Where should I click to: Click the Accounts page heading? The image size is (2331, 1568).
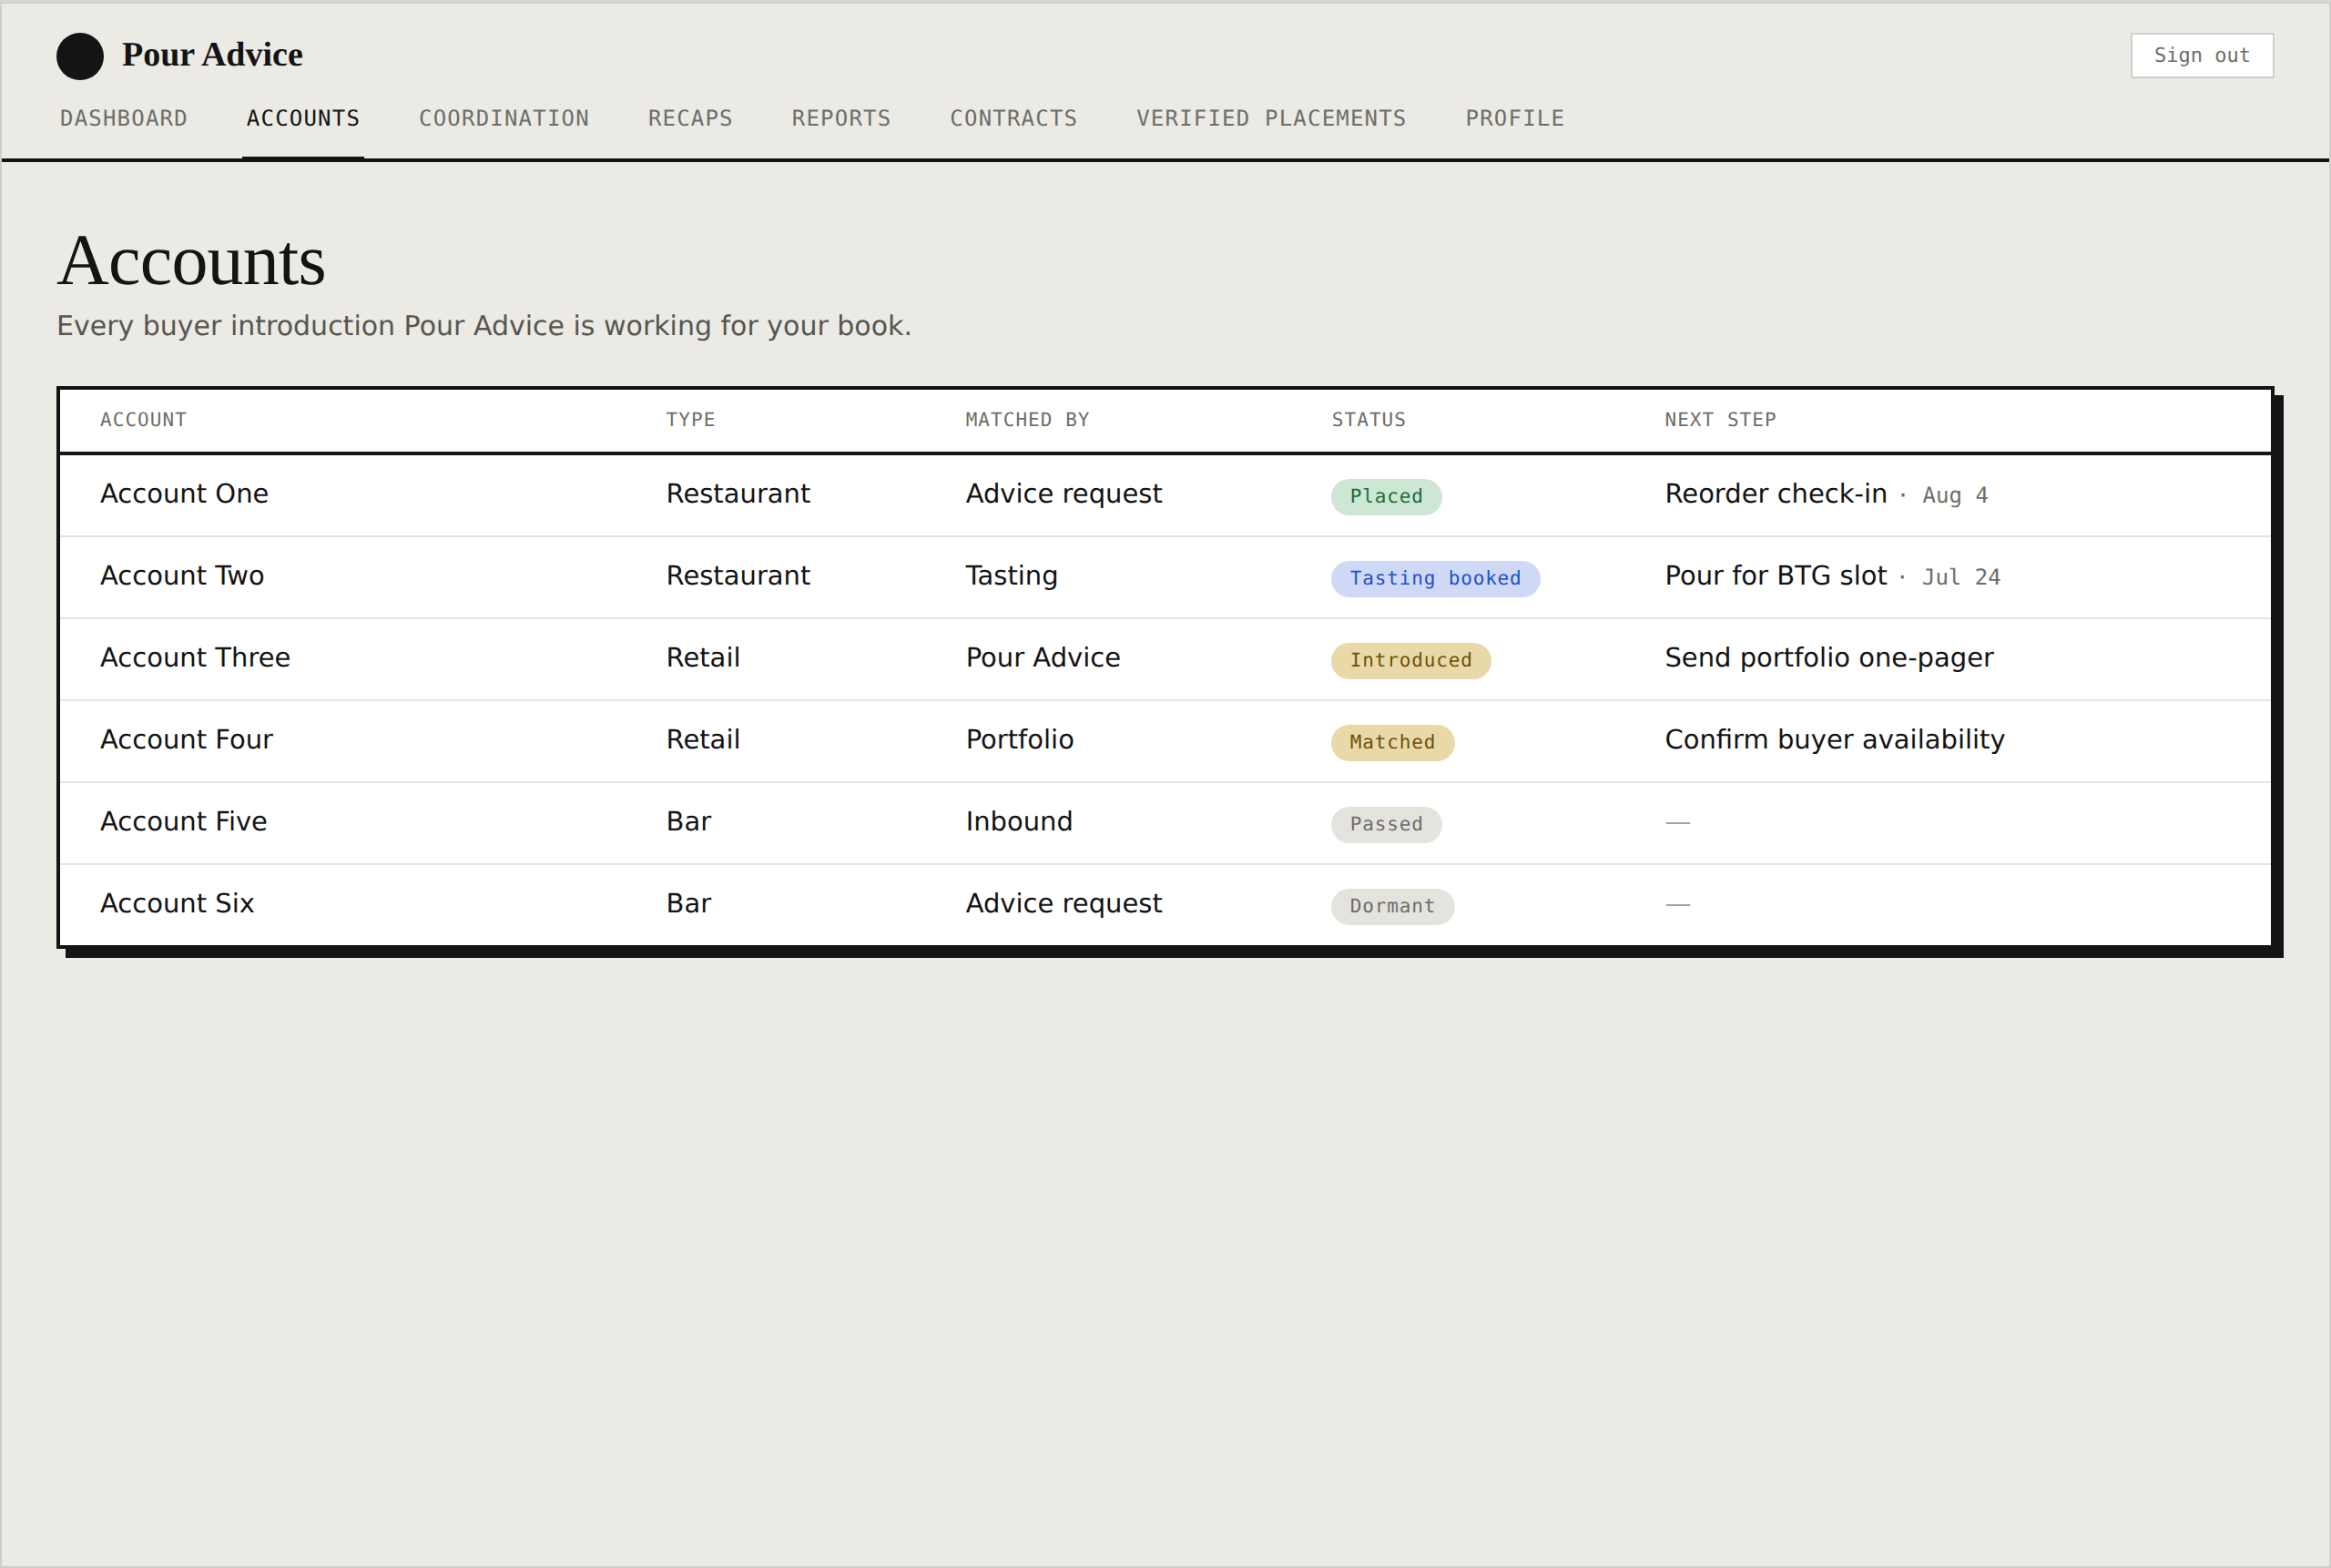tap(191, 261)
